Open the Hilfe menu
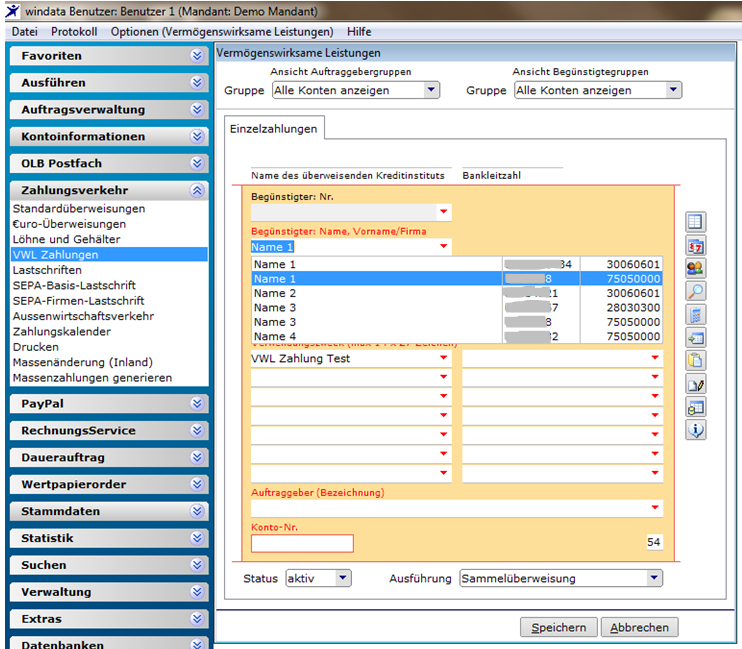Image resolution: width=742 pixels, height=649 pixels. [359, 32]
